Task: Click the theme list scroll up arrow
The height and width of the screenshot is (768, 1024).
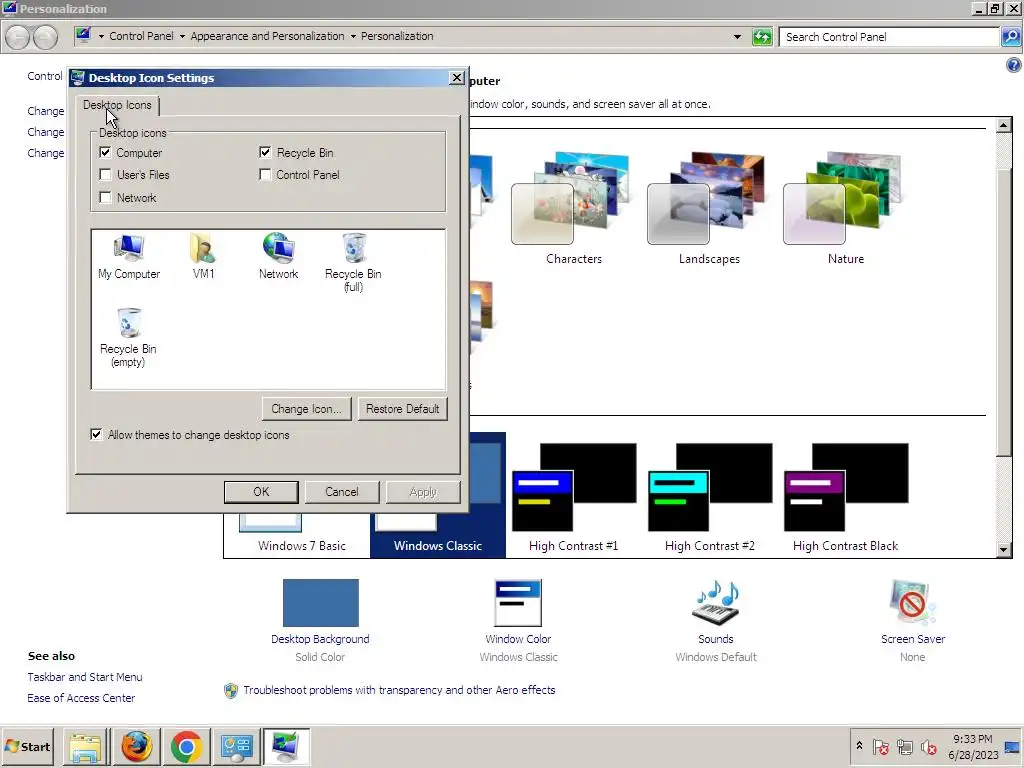Action: [x=1004, y=125]
